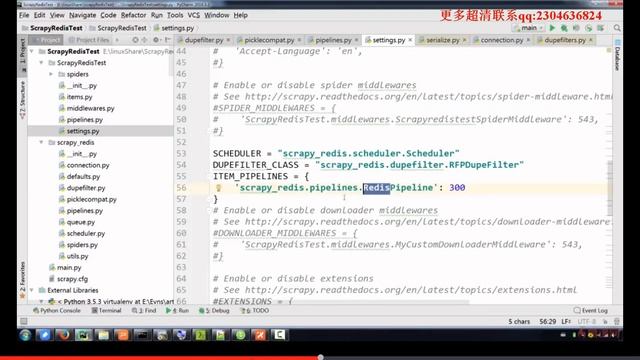Collapse the External Libraries node
Screen dimensions: 640x360
pyautogui.click(x=32, y=290)
